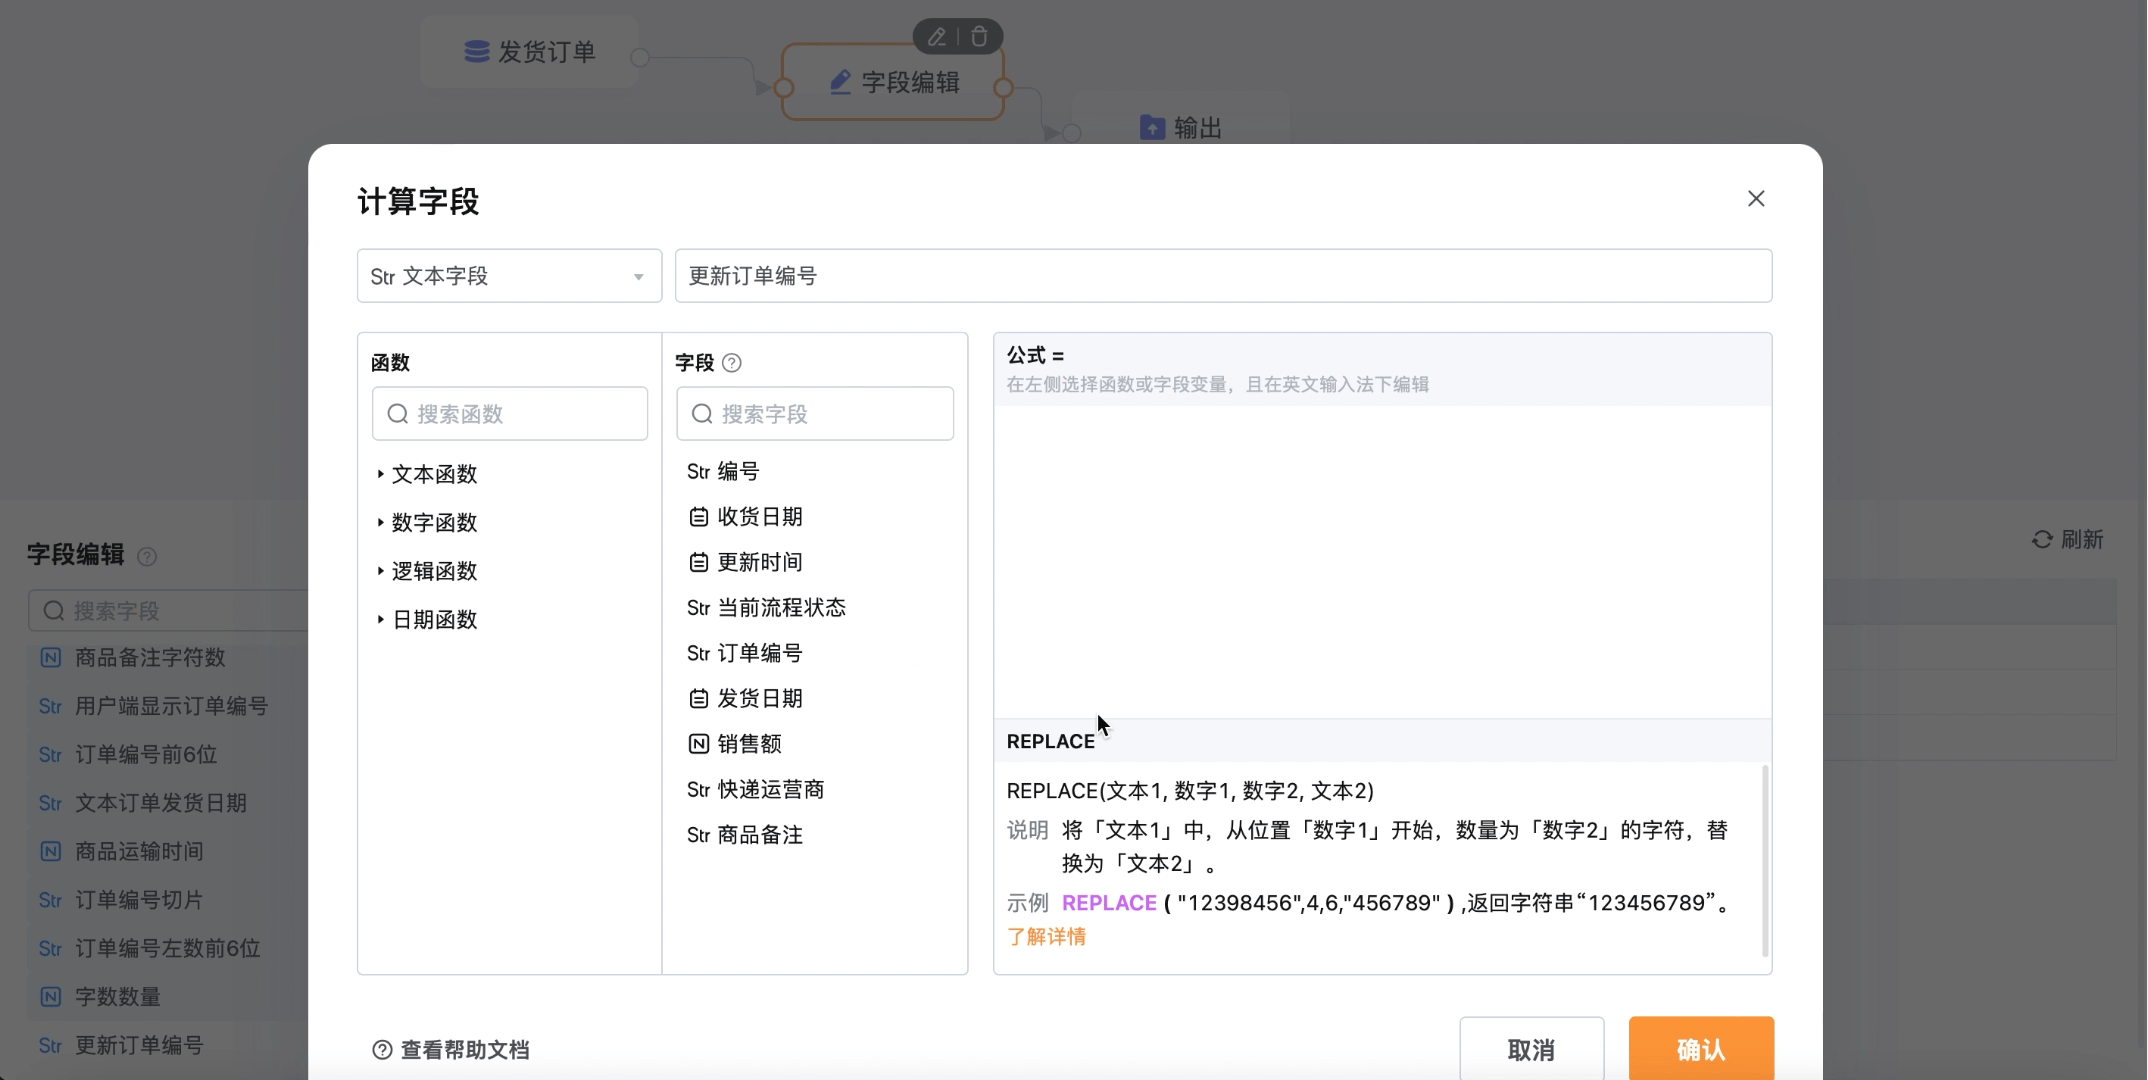Click the number icon beside 销售额

coord(699,744)
